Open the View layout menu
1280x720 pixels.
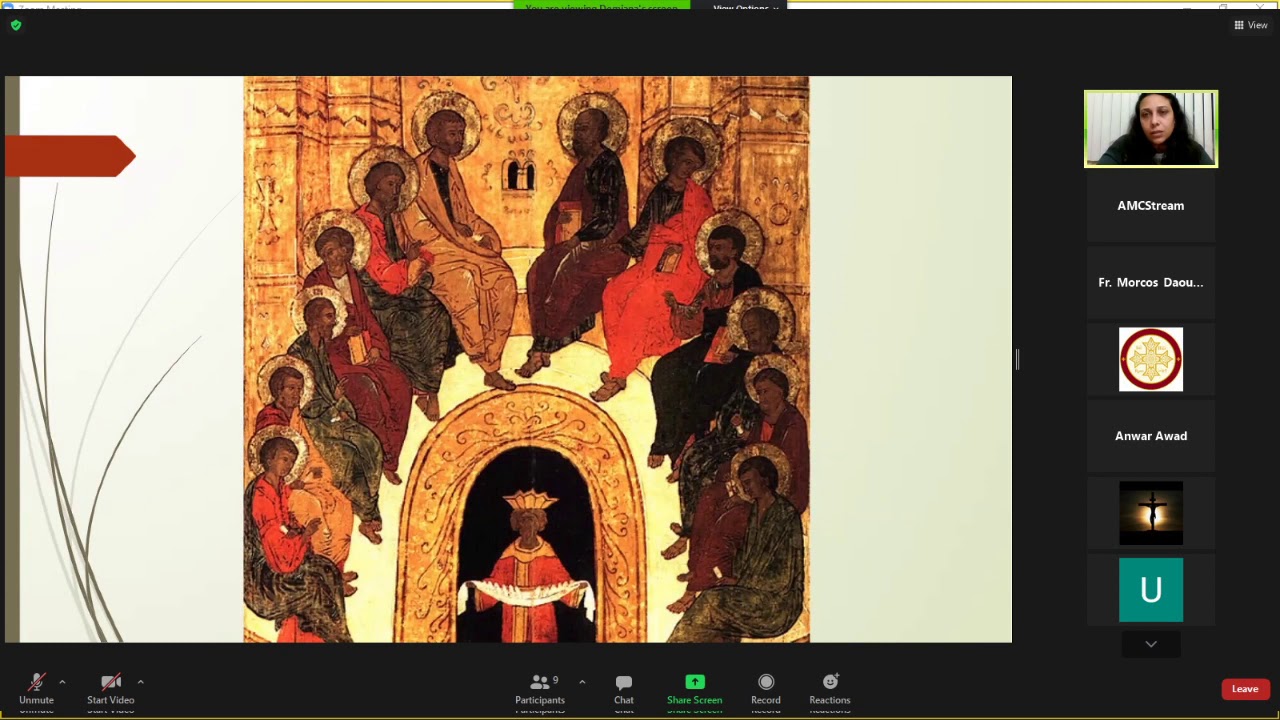[1251, 25]
